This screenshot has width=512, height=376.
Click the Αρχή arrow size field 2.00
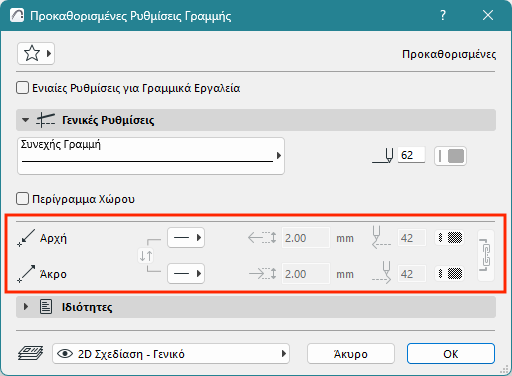coord(306,238)
